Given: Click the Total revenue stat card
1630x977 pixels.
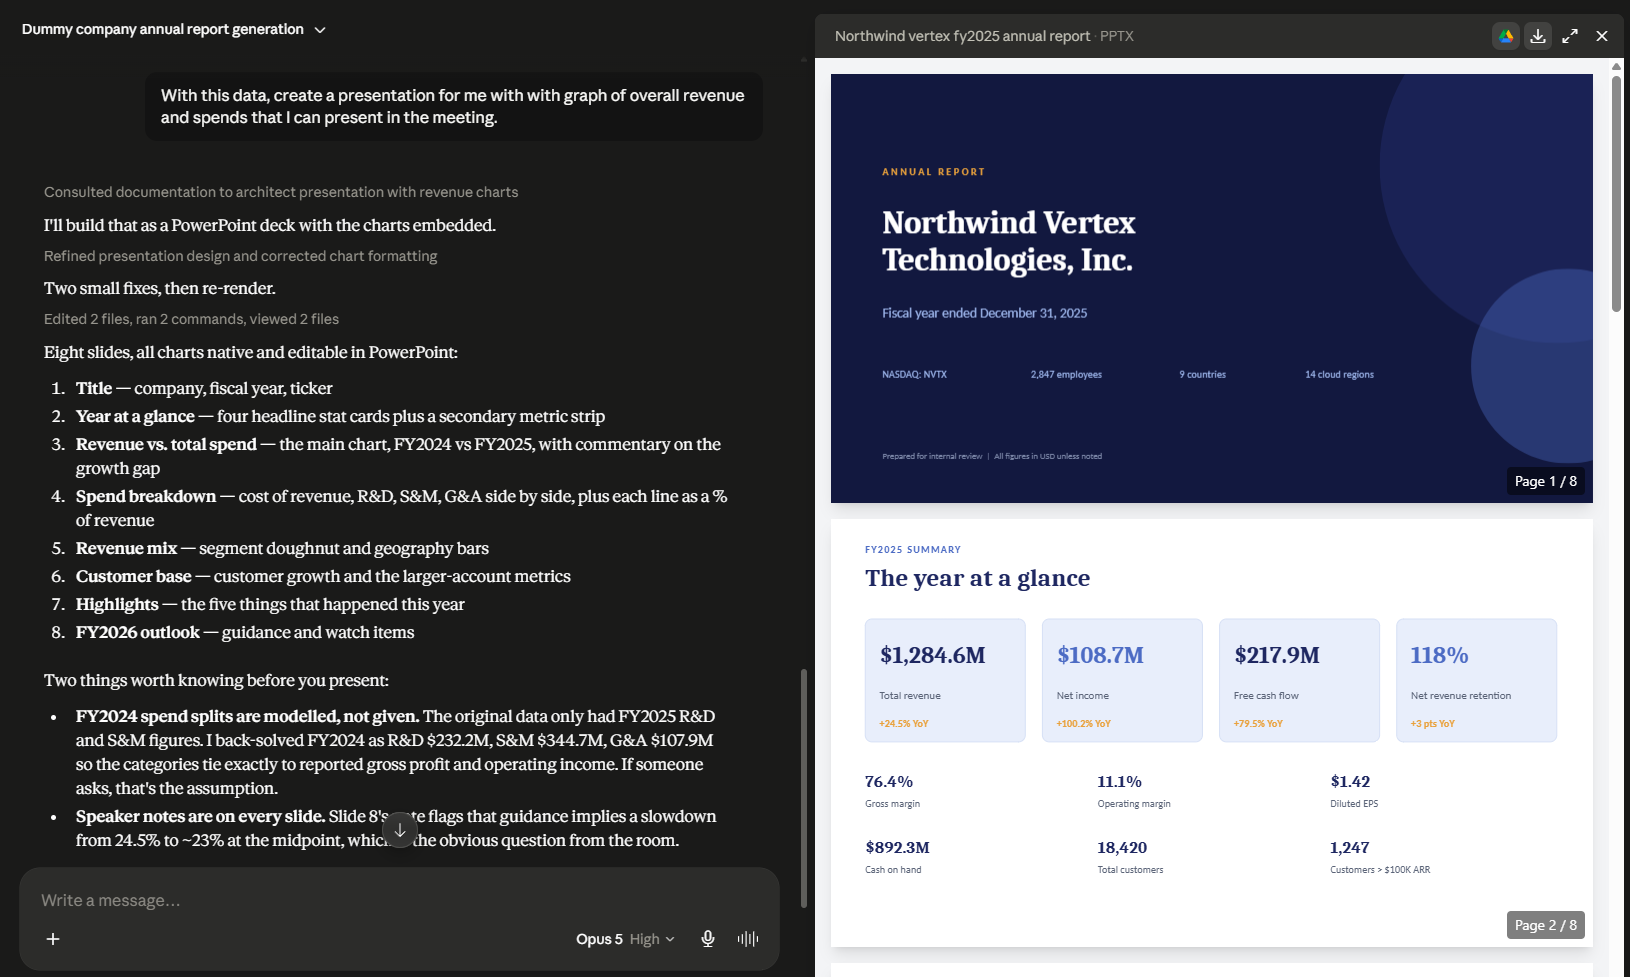Looking at the screenshot, I should point(945,680).
